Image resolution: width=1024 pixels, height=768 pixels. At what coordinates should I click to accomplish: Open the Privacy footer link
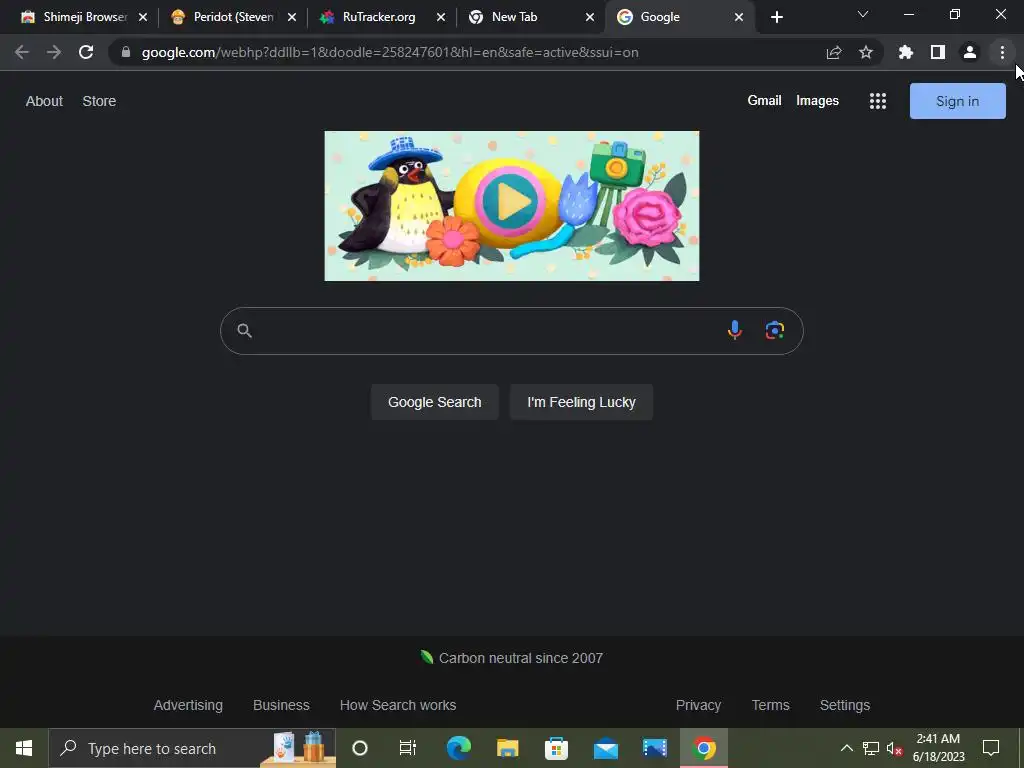[x=698, y=705]
